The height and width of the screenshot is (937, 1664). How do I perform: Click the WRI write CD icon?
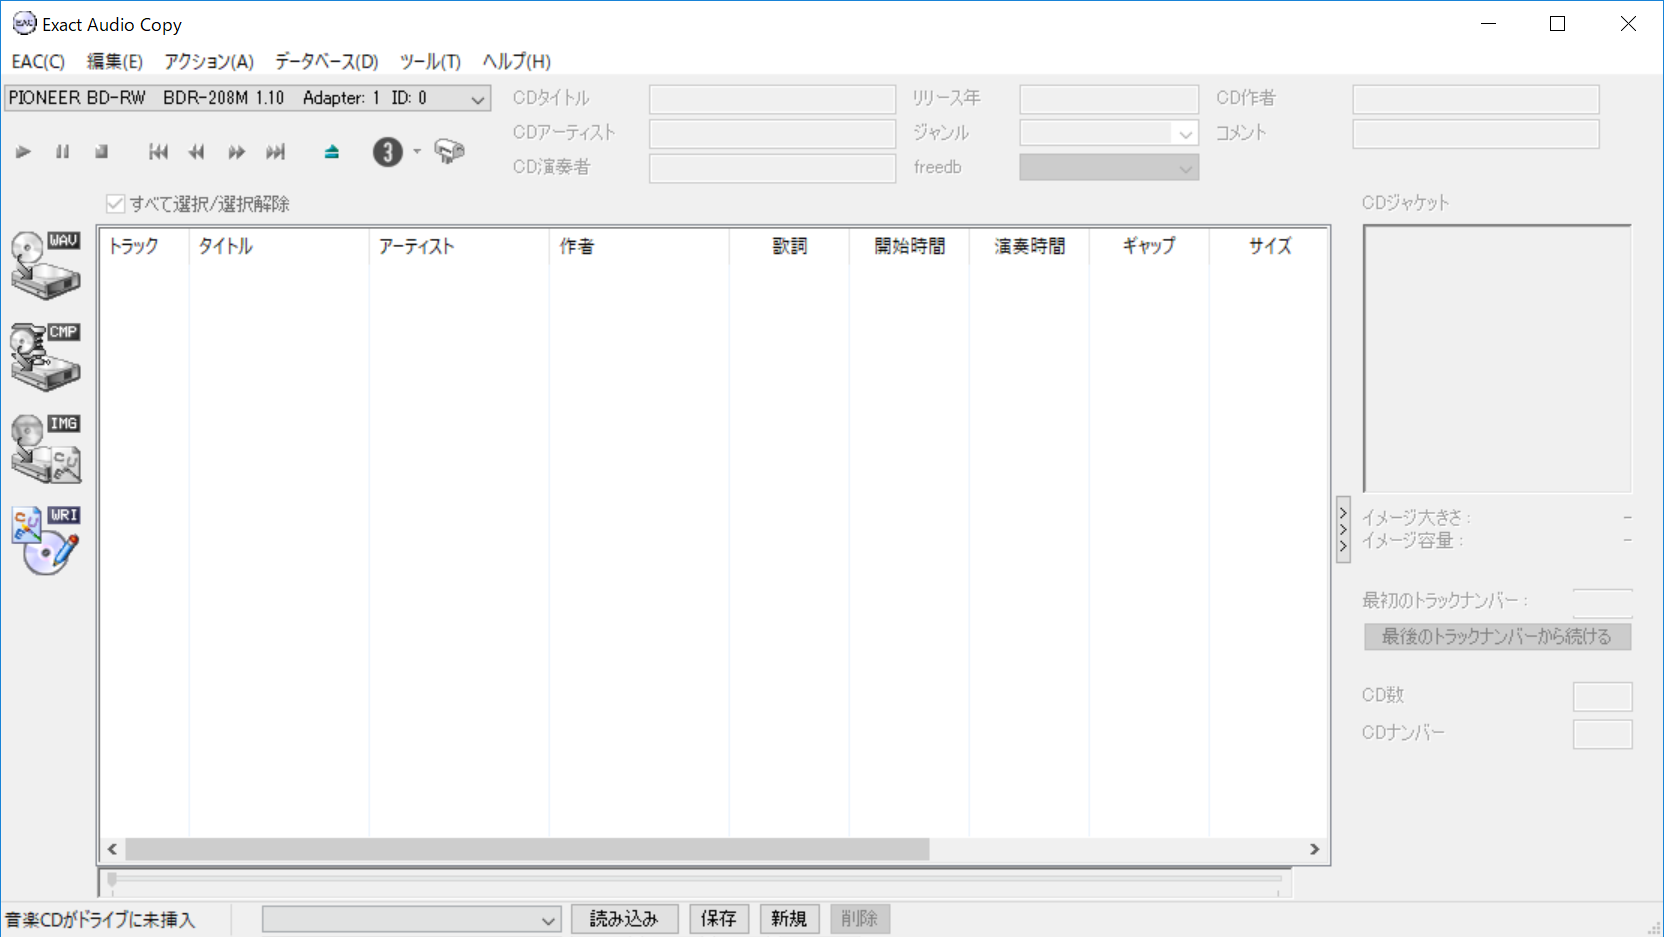46,540
